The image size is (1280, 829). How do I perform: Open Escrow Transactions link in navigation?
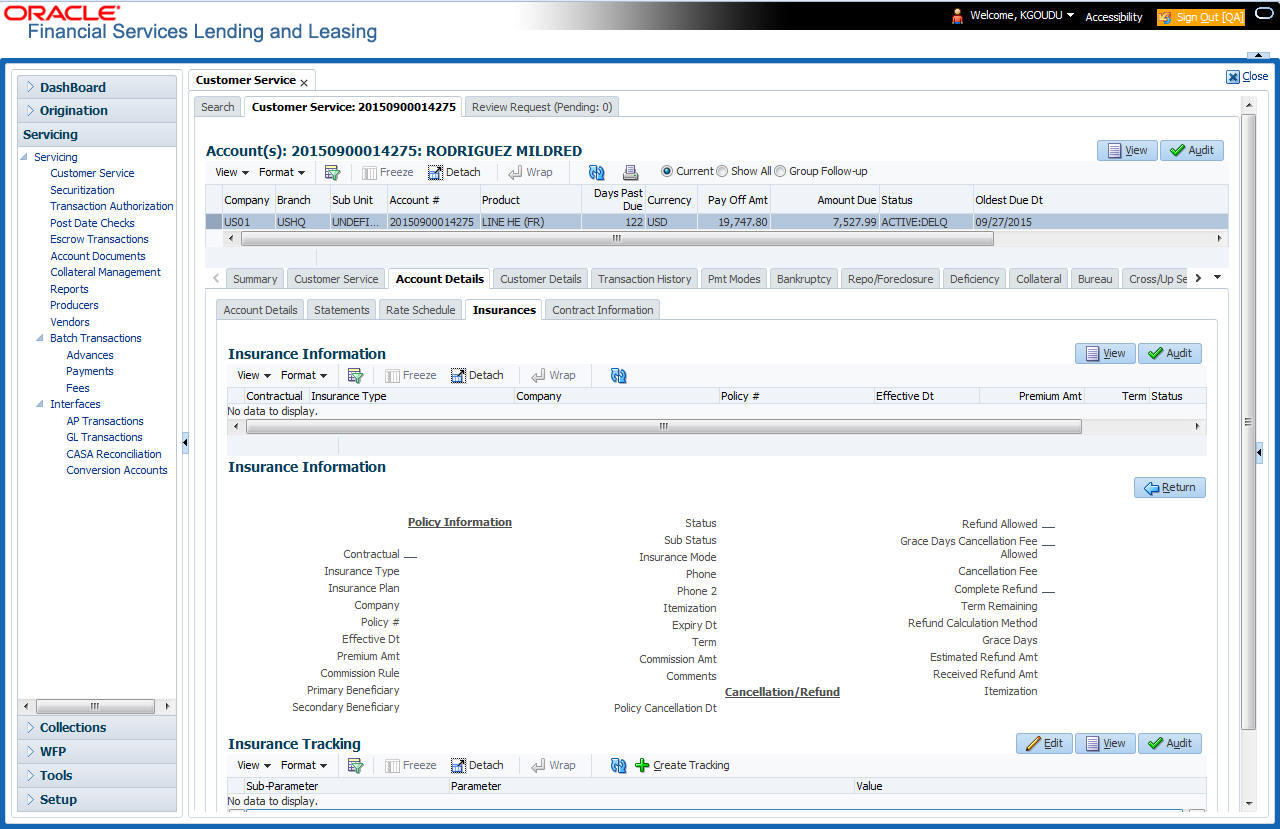pos(99,239)
